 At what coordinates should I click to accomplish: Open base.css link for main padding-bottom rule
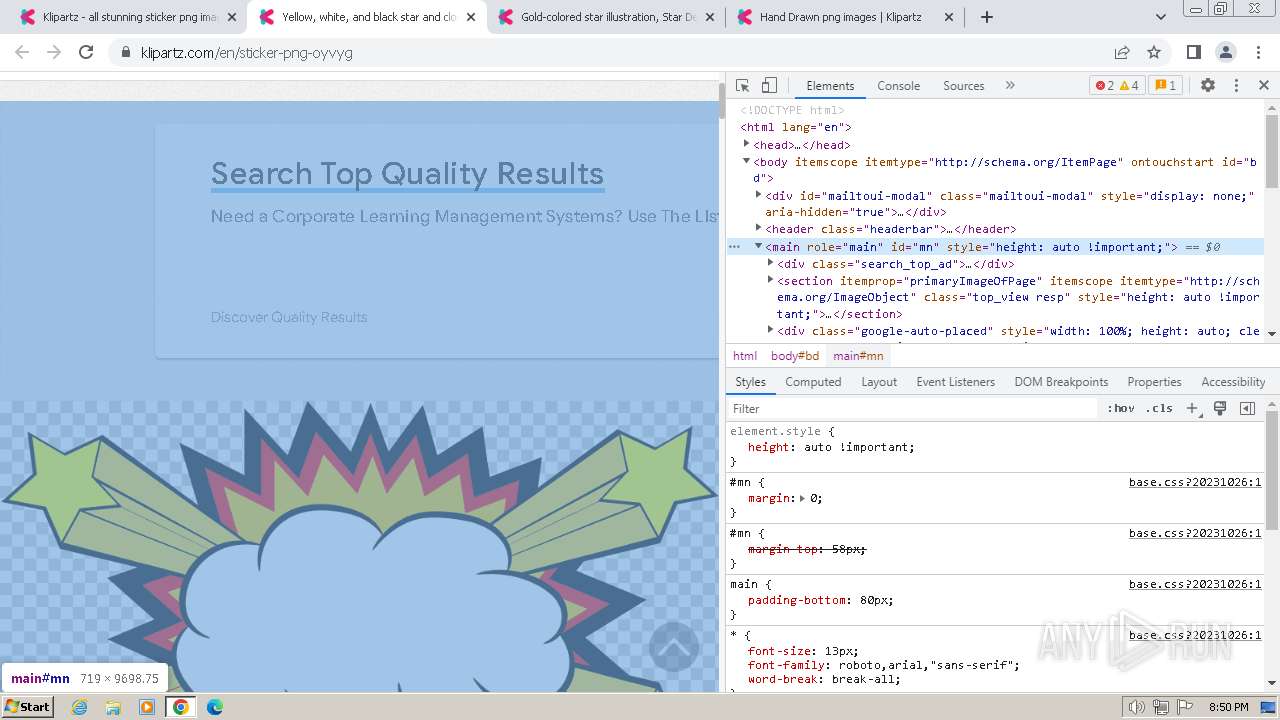(1195, 584)
